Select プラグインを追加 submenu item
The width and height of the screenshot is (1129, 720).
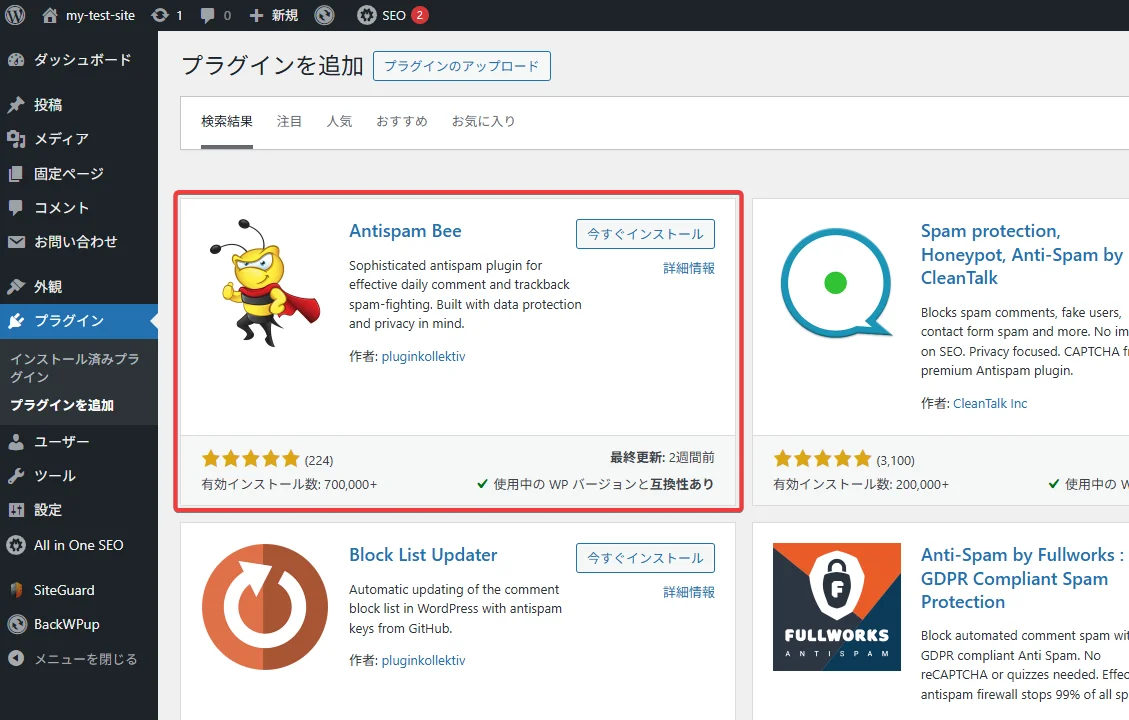[x=62, y=405]
